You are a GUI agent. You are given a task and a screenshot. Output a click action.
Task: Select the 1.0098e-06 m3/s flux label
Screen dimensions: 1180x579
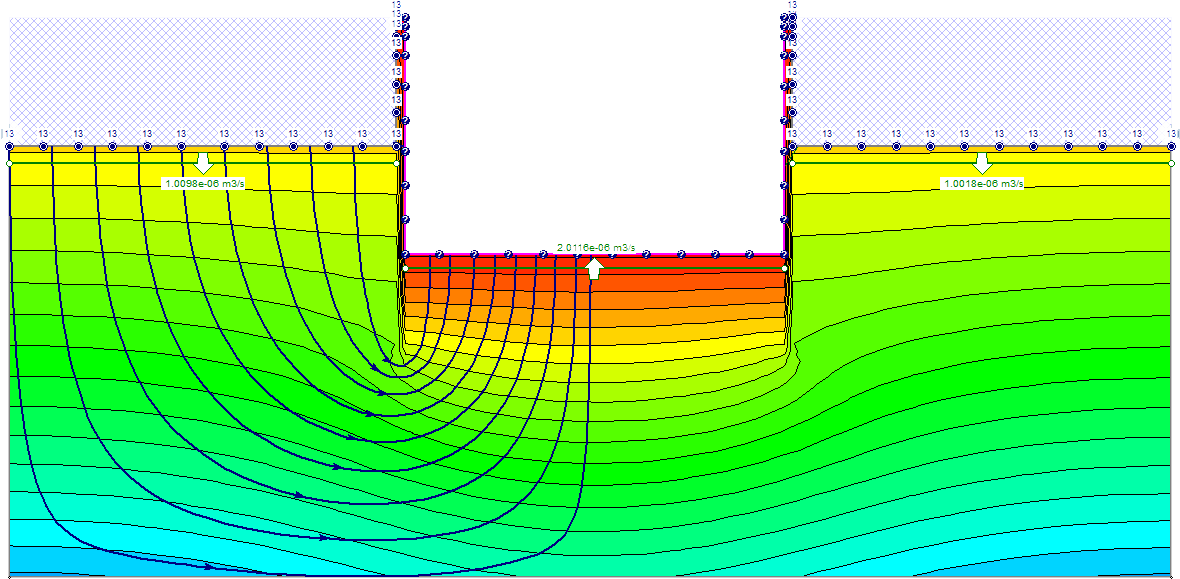point(204,184)
